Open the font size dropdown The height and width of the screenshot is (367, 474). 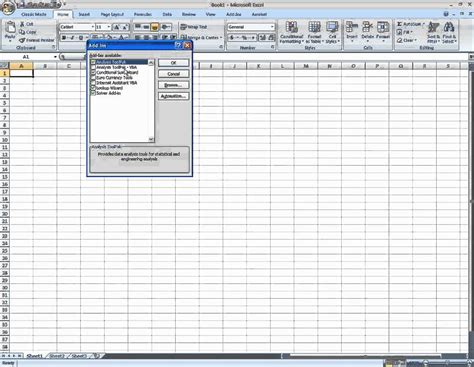coord(109,27)
